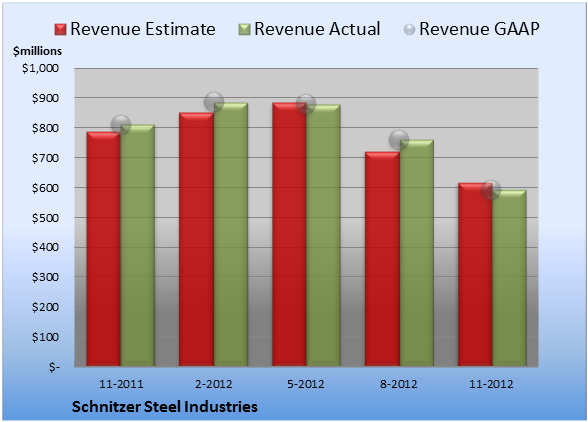The width and height of the screenshot is (588, 422).
Task: Select the red estimate bar for 2-2012
Action: [x=196, y=239]
